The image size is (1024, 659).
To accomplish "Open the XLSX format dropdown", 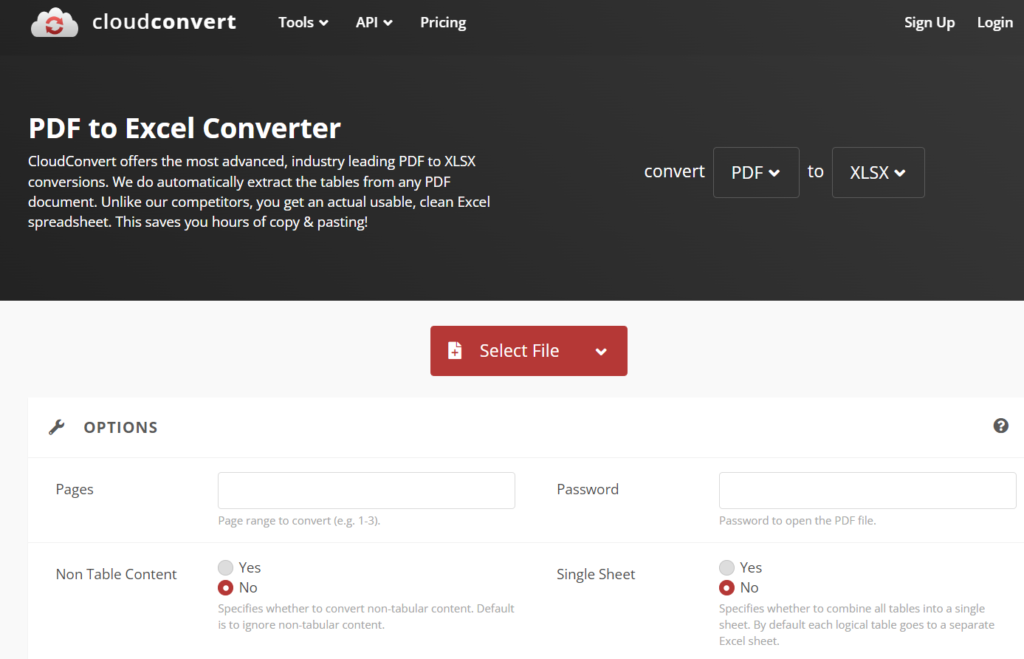I will pos(877,172).
